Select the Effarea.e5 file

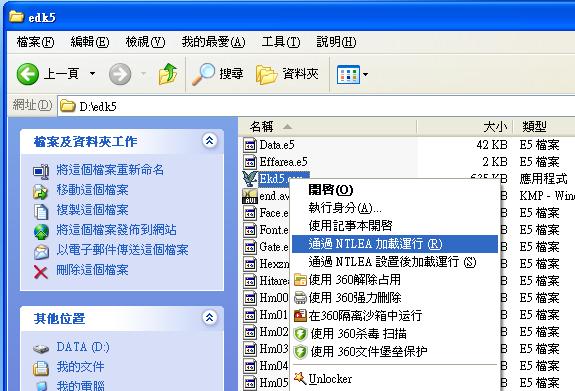[x=283, y=162]
